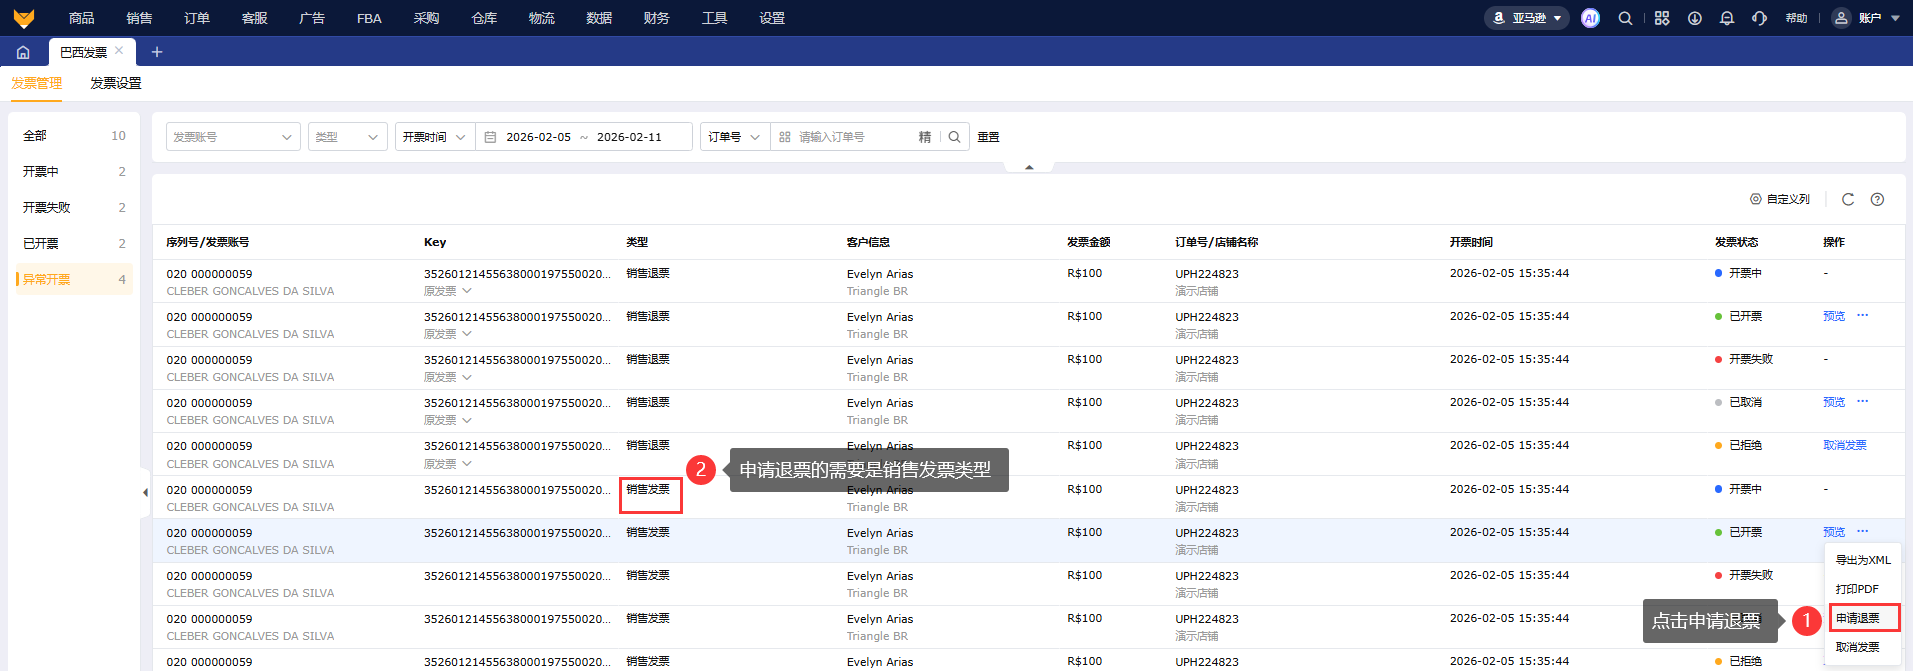The image size is (1913, 671).
Task: Click the start date 2026-02-05
Action: pos(538,137)
